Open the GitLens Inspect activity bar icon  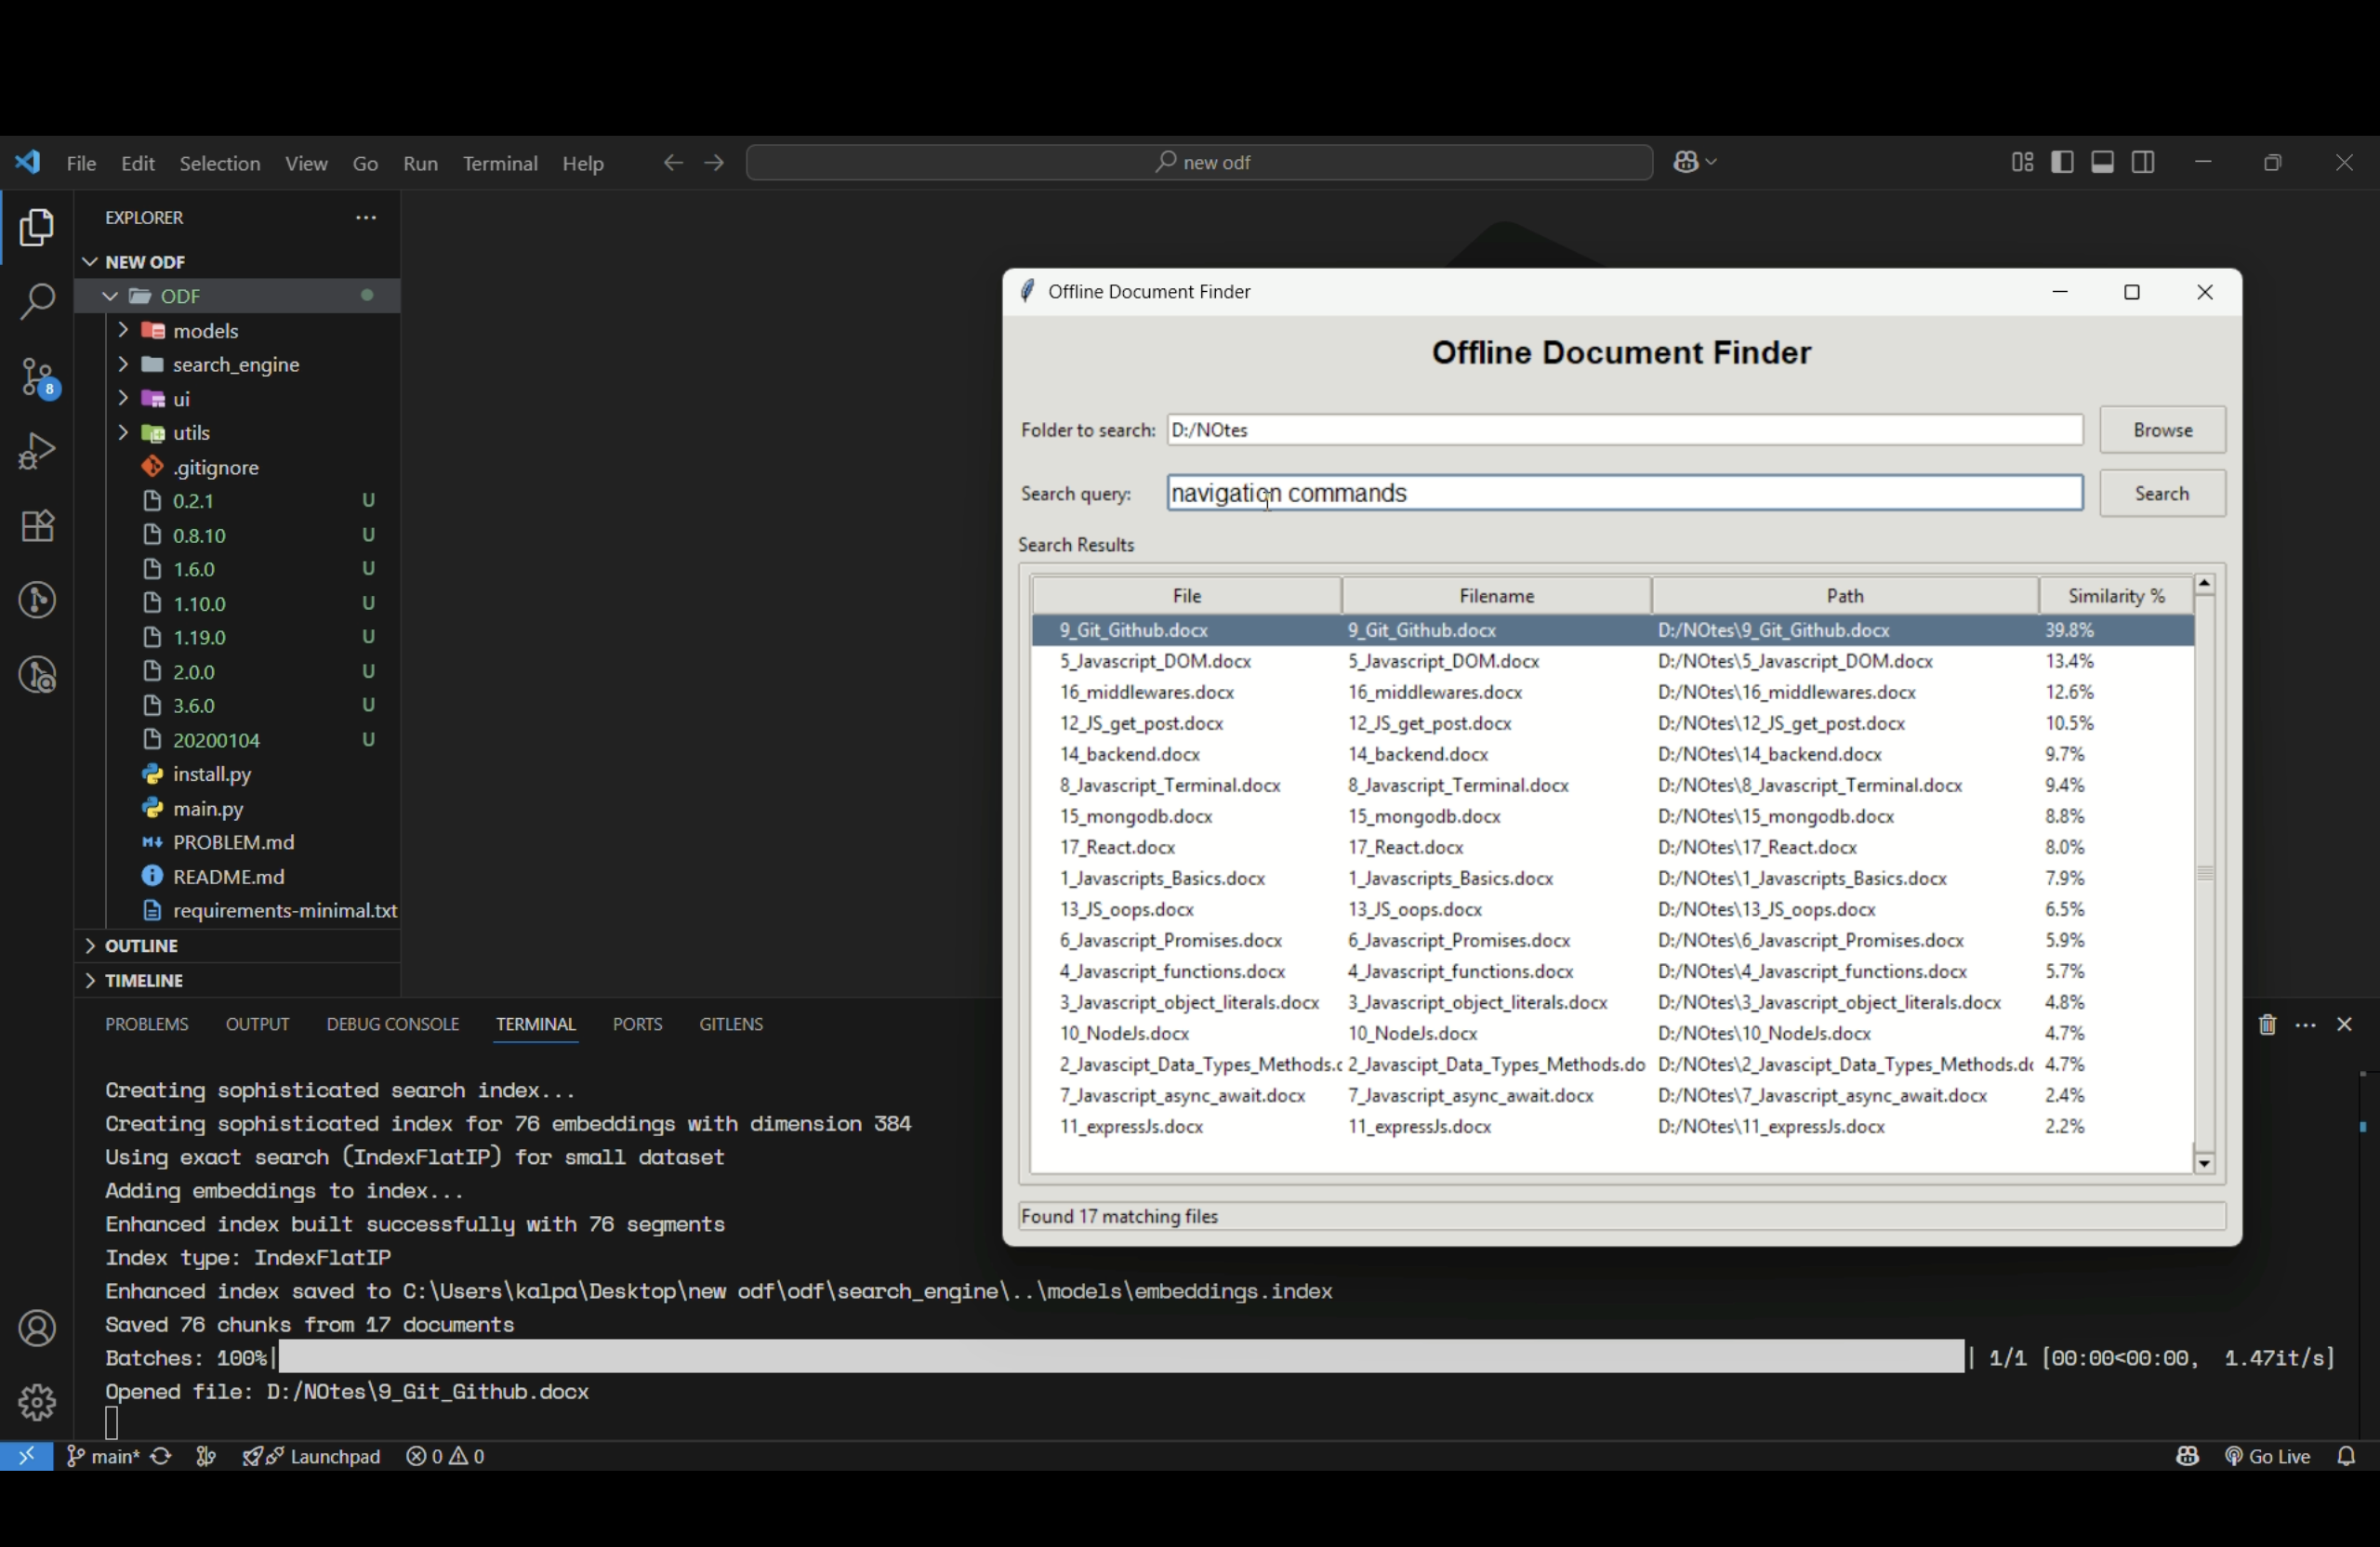point(37,675)
